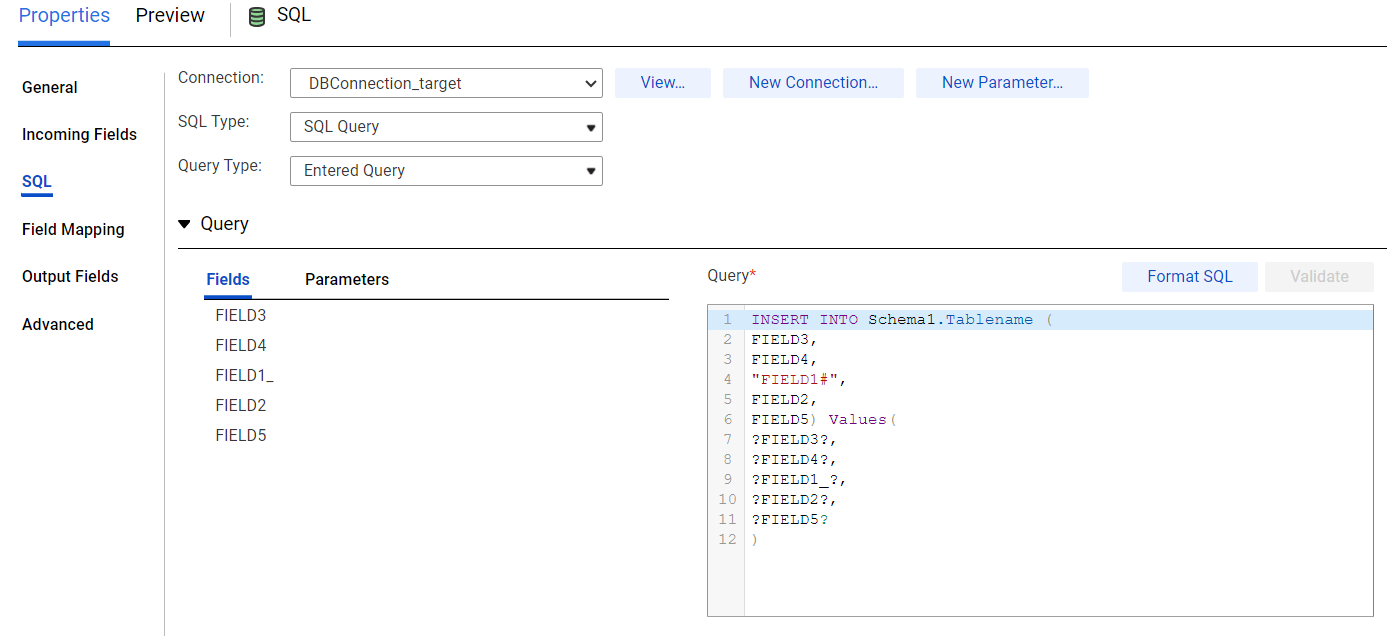Select the SQL section in sidebar
Viewport: 1387px width, 636px height.
pyautogui.click(x=37, y=182)
